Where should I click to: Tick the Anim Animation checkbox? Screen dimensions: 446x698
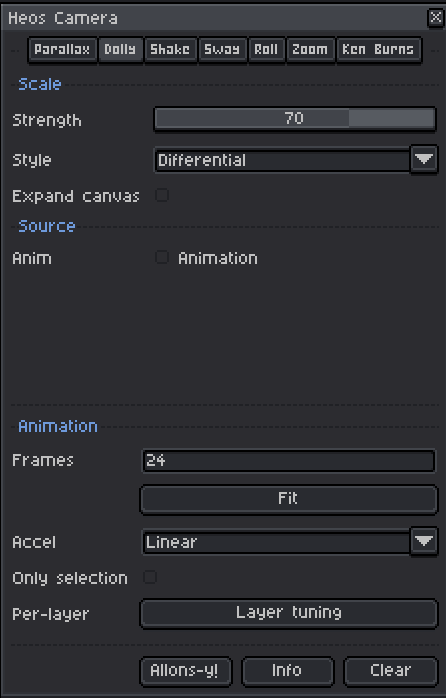162,257
